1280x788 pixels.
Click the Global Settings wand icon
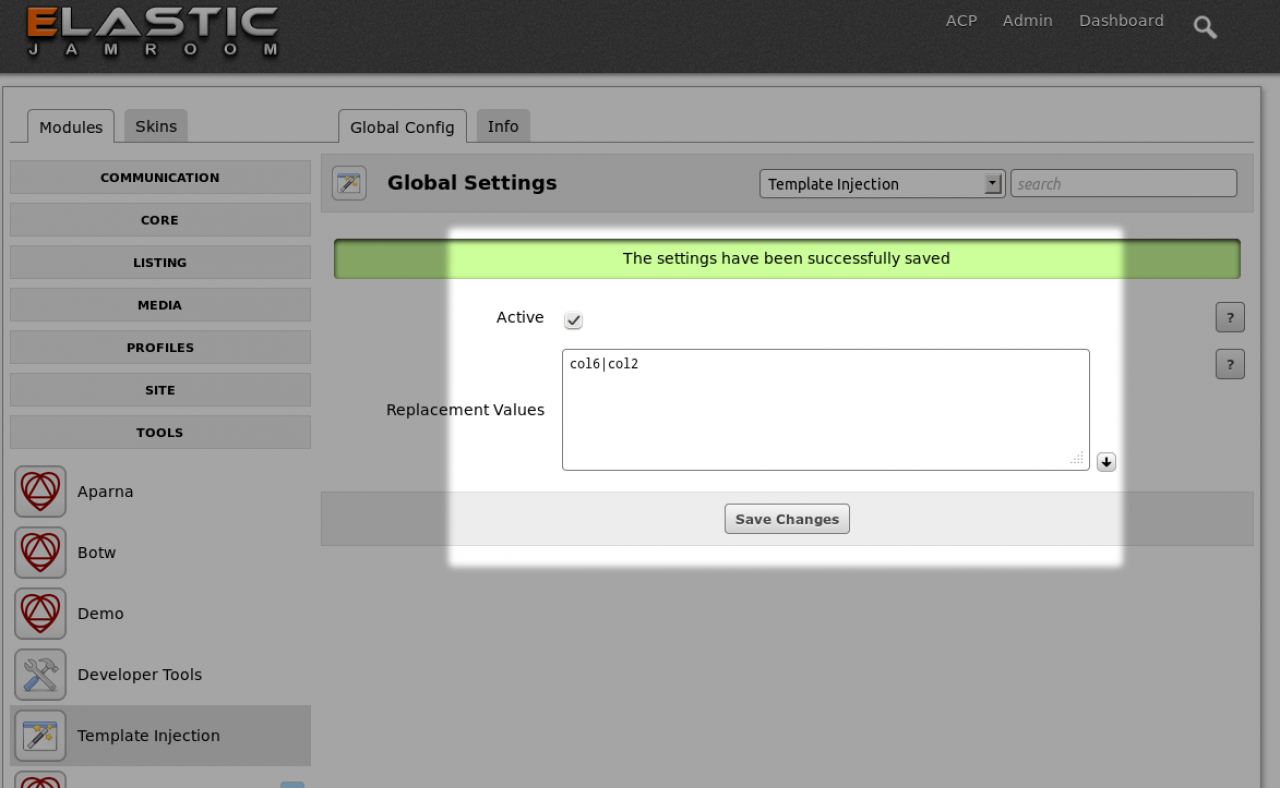349,183
